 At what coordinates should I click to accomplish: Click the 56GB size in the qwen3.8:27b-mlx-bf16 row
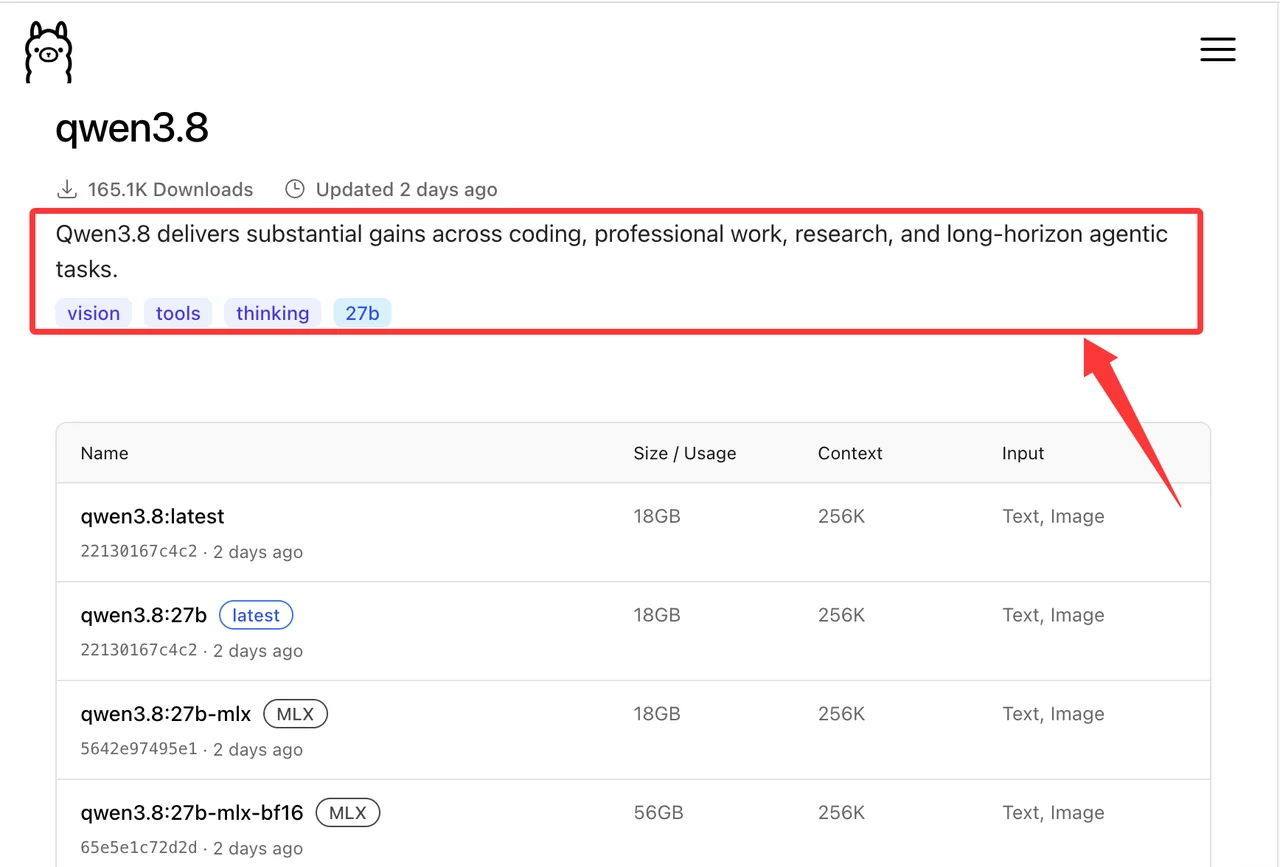659,813
